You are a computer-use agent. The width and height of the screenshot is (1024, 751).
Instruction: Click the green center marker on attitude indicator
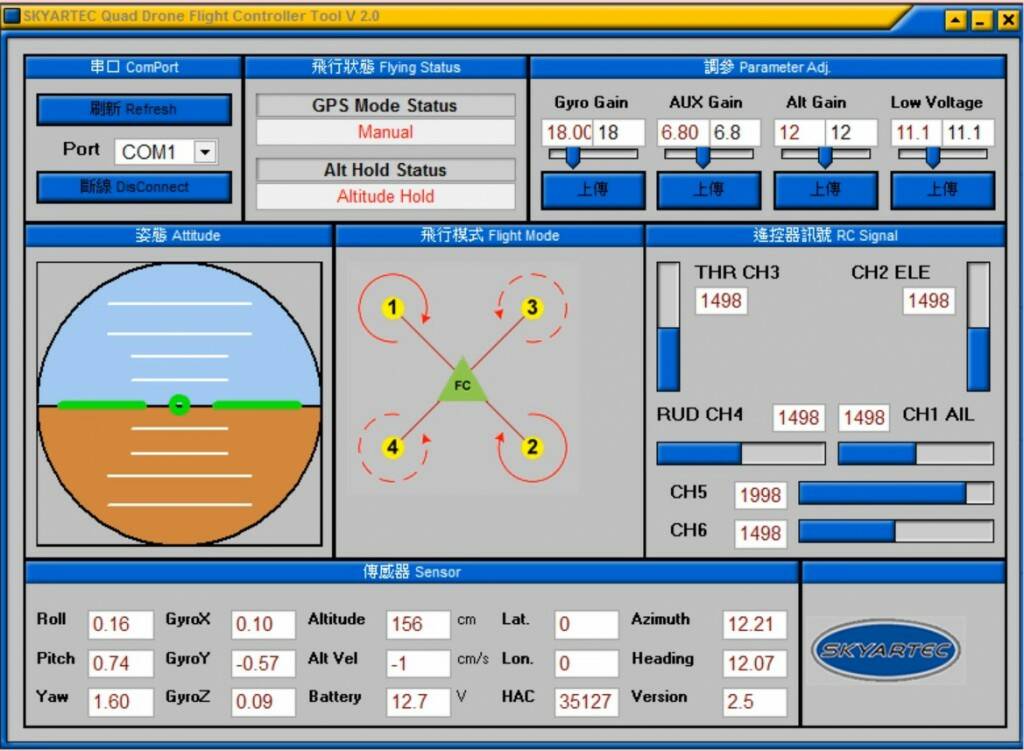point(179,405)
